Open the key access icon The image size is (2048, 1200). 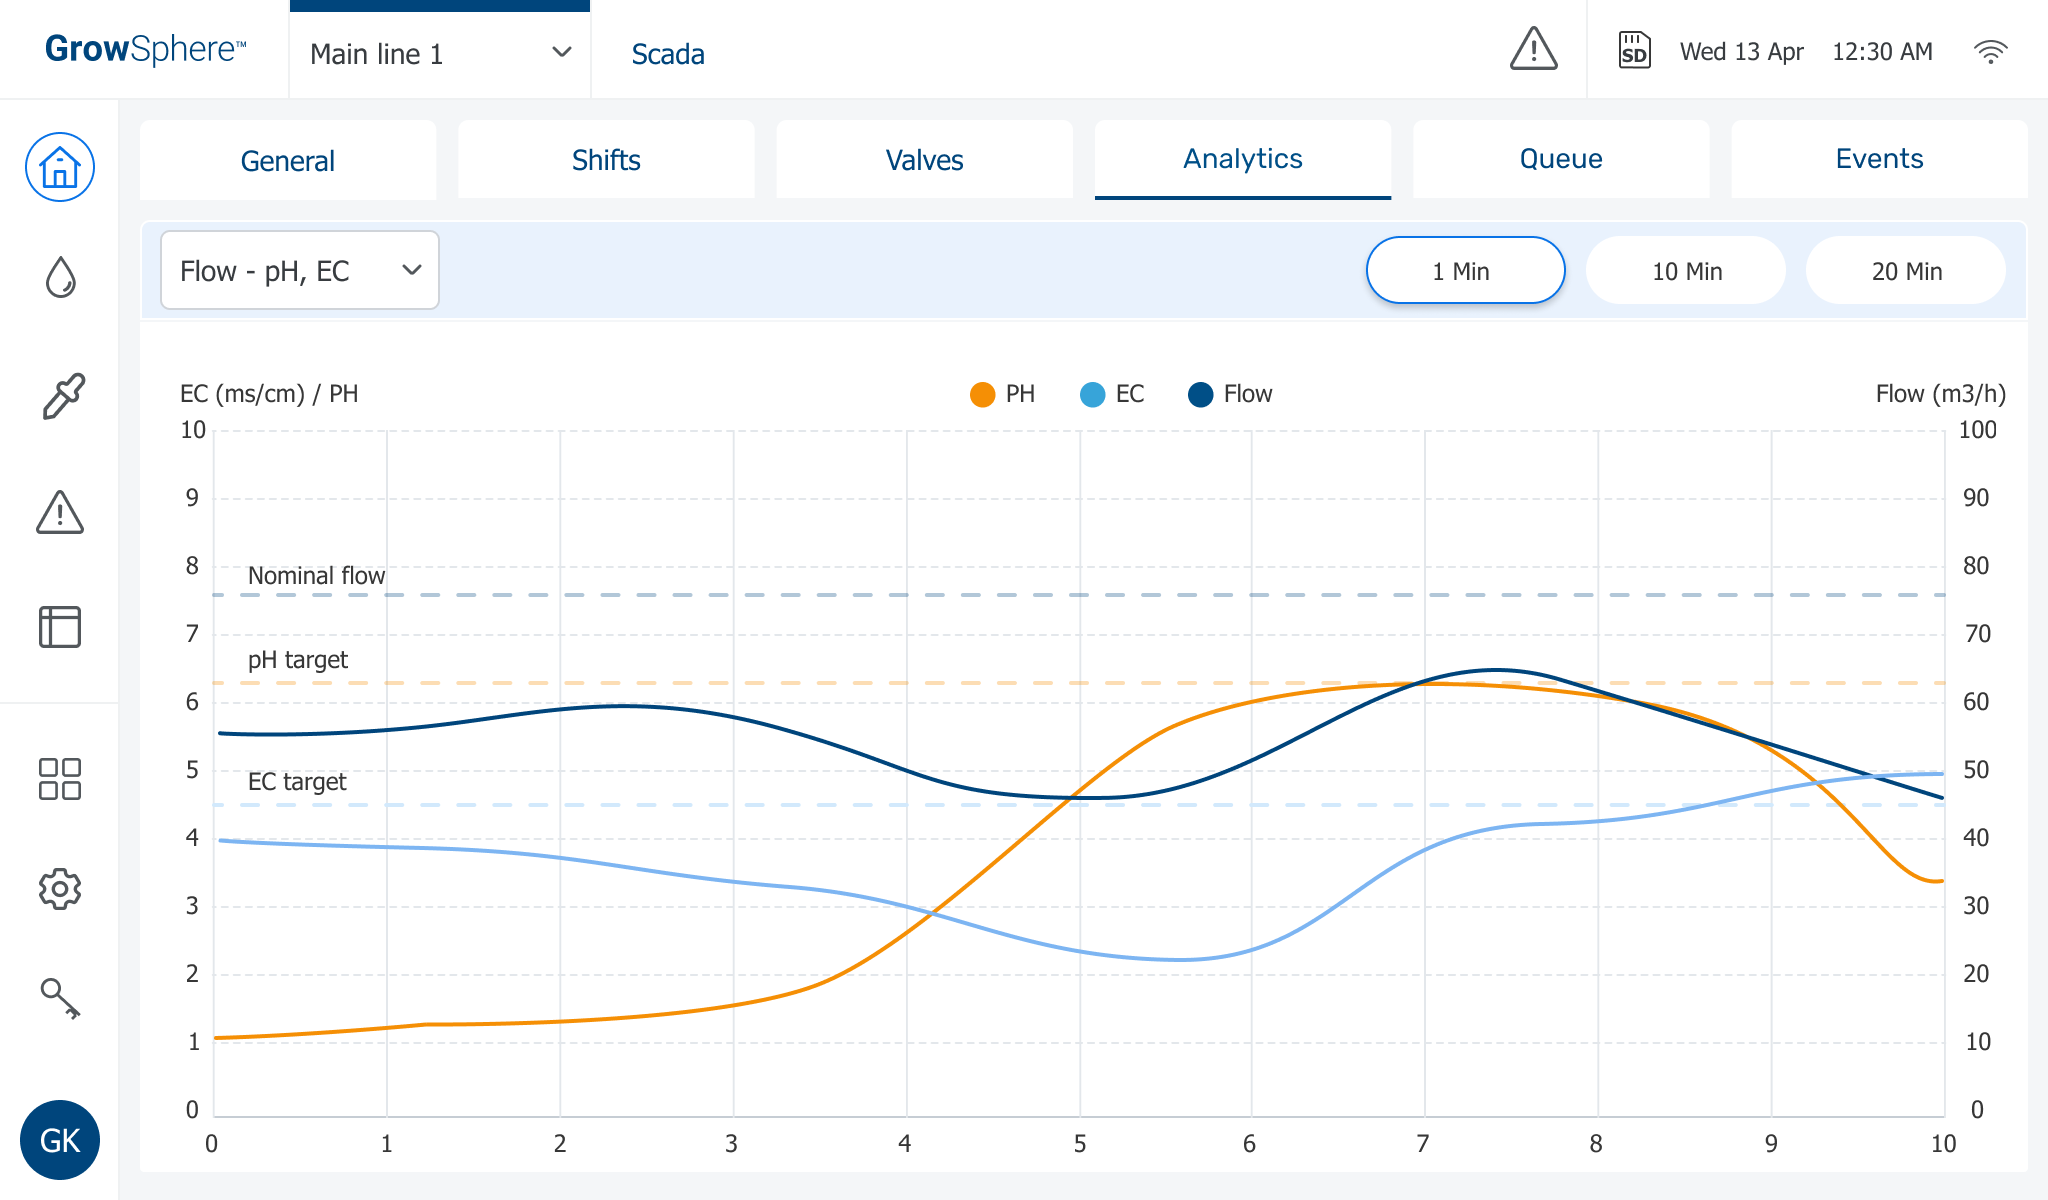coord(60,998)
